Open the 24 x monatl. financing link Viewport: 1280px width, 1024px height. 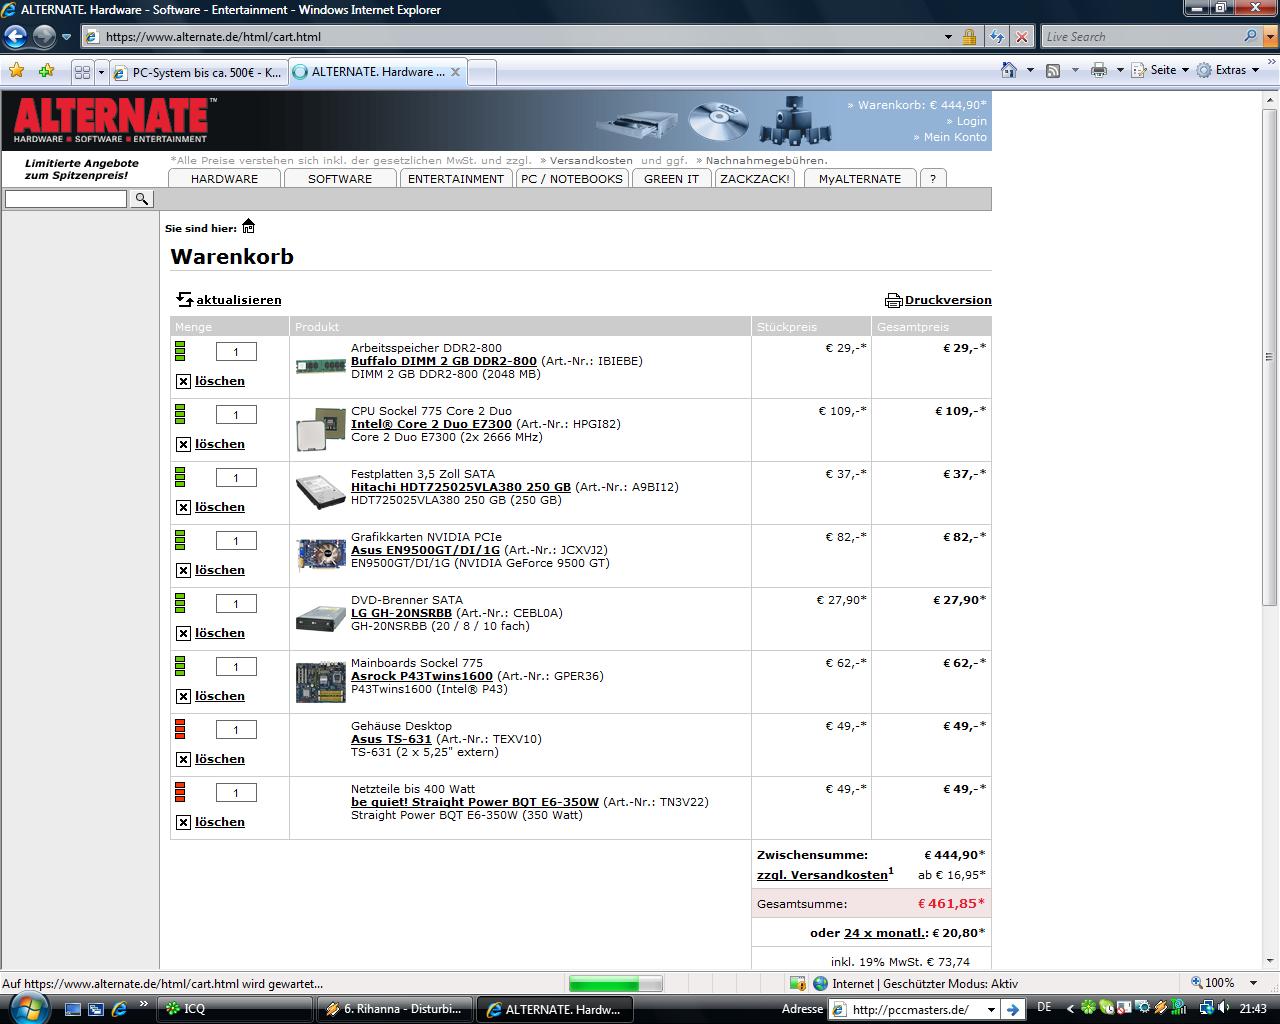(886, 933)
